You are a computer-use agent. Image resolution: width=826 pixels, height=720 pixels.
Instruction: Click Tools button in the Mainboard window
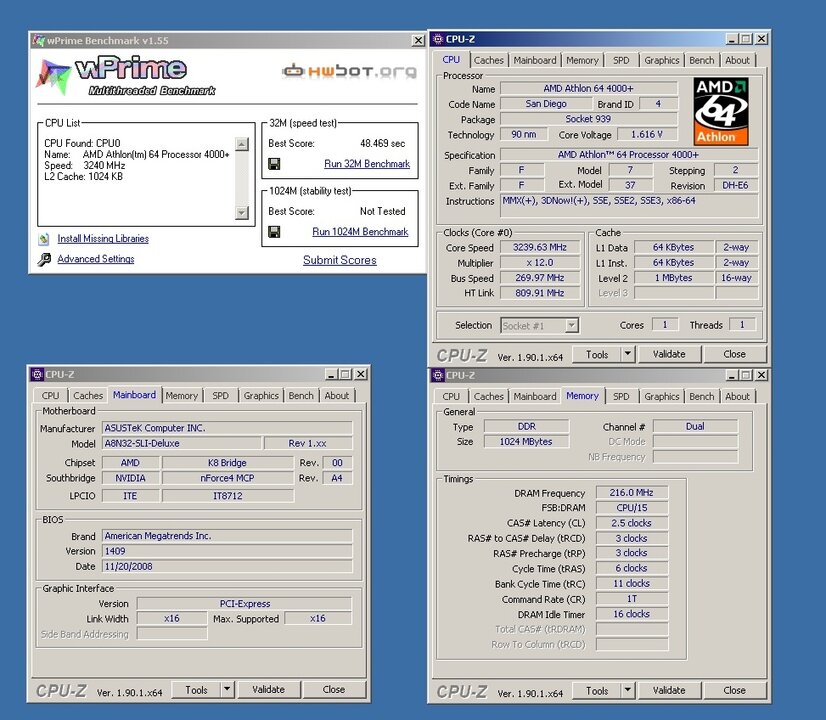click(x=196, y=689)
